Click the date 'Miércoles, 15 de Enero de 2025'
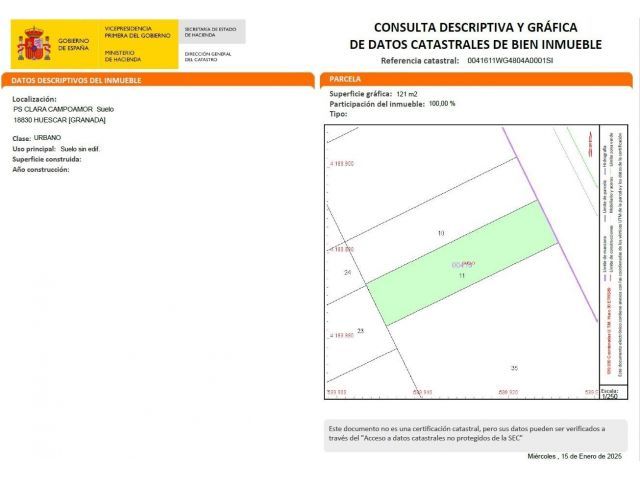This screenshot has height=480, width=640. point(574,456)
